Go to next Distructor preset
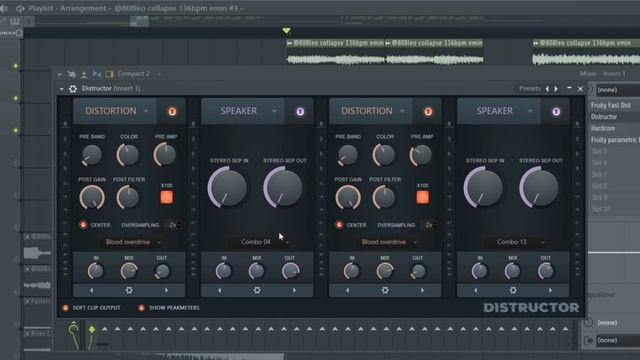The image size is (640, 360). [556, 89]
